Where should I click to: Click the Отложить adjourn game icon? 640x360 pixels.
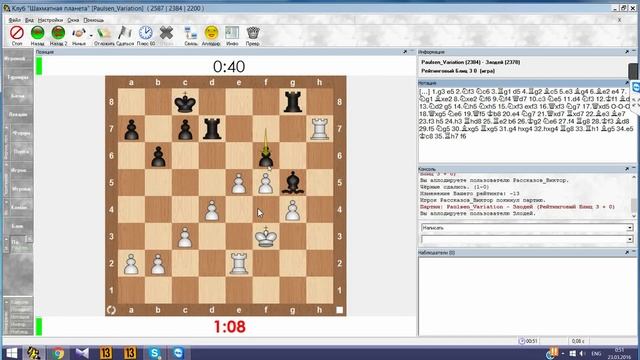pos(104,33)
